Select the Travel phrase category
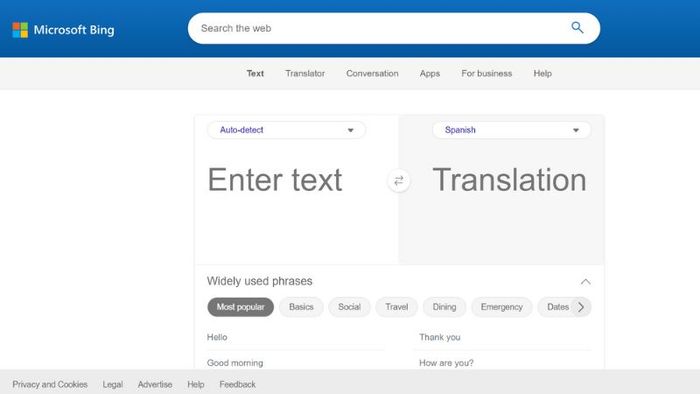Screen dimensions: 700x394 396,307
